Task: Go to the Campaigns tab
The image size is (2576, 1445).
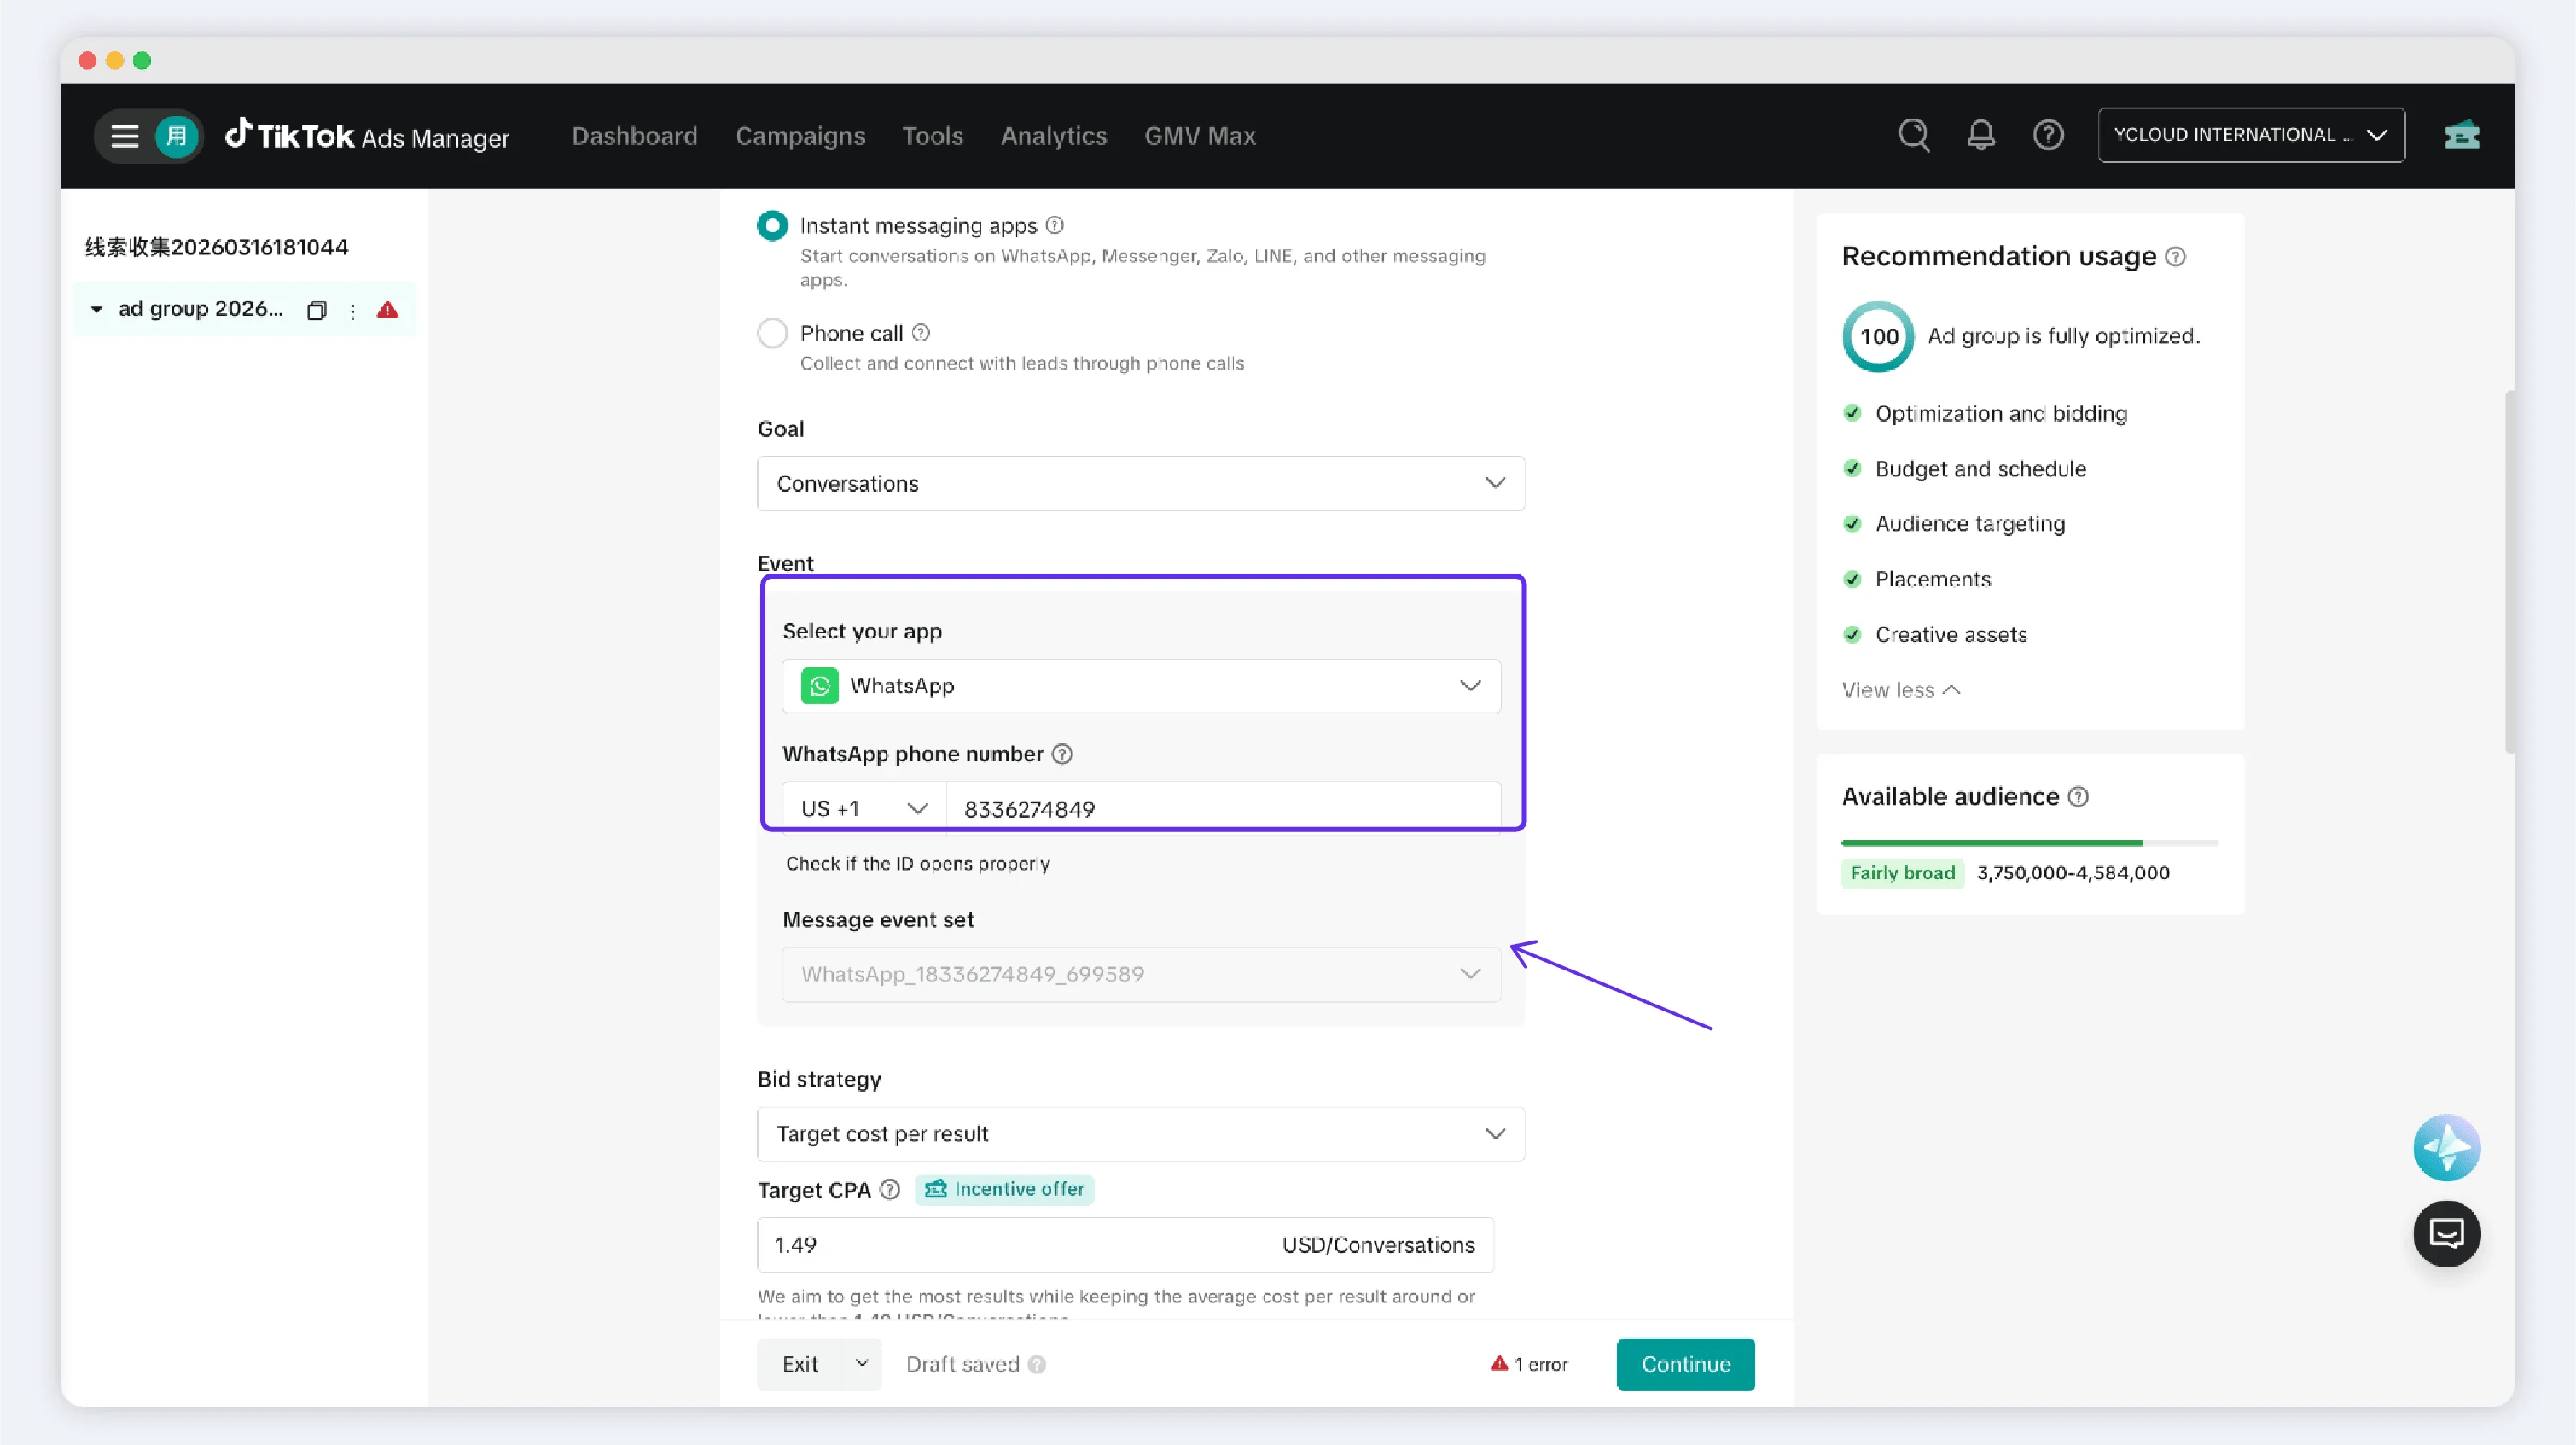Action: pyautogui.click(x=800, y=135)
